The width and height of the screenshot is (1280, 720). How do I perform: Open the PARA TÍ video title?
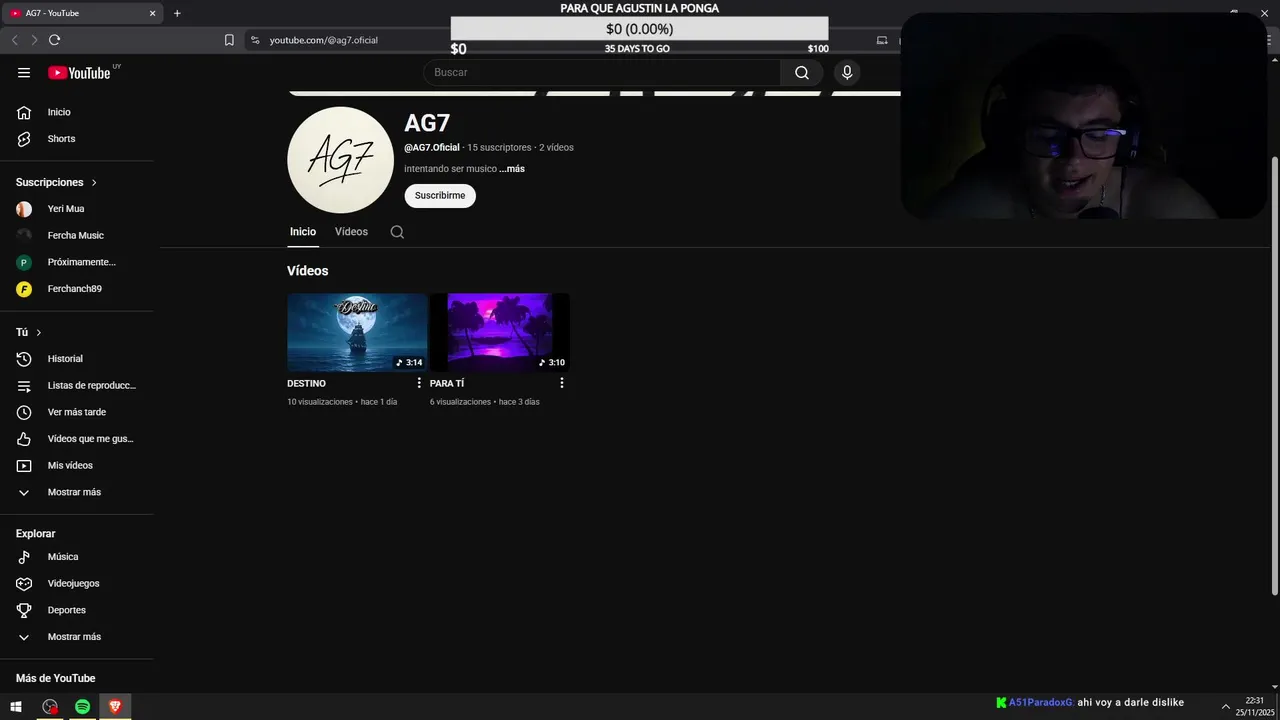point(447,383)
